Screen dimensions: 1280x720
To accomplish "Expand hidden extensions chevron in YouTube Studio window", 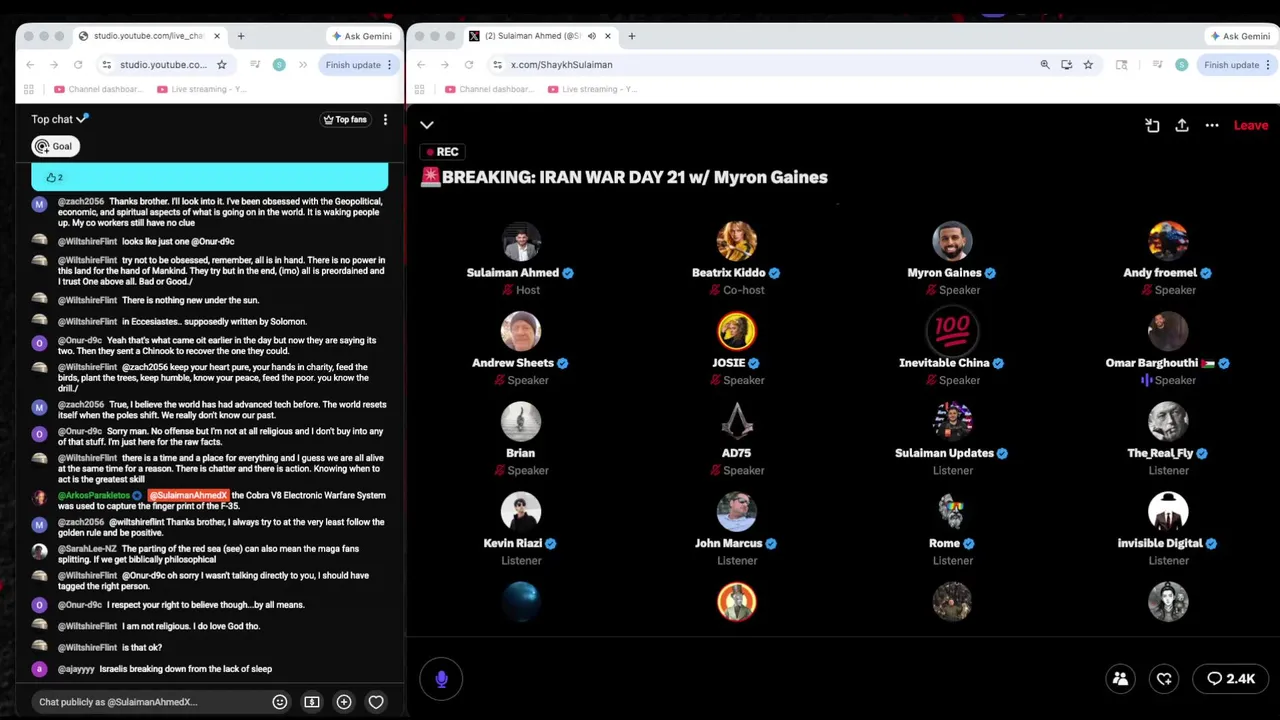I will click(303, 65).
